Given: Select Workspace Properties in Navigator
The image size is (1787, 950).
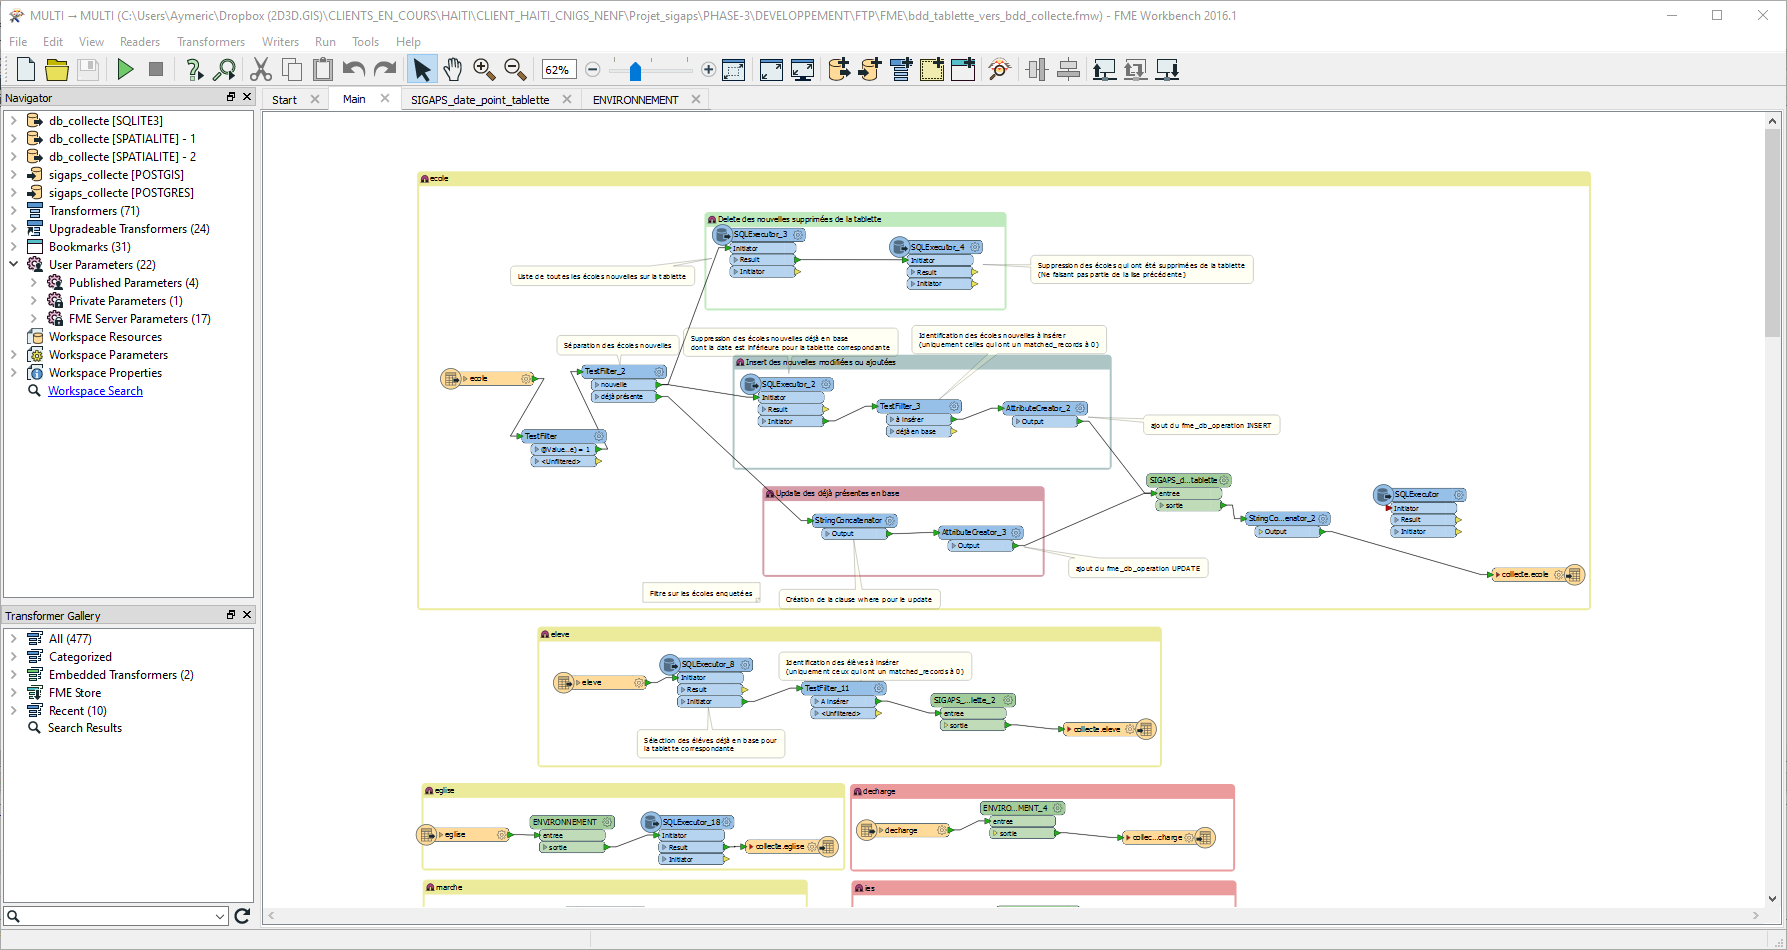Looking at the screenshot, I should [105, 373].
